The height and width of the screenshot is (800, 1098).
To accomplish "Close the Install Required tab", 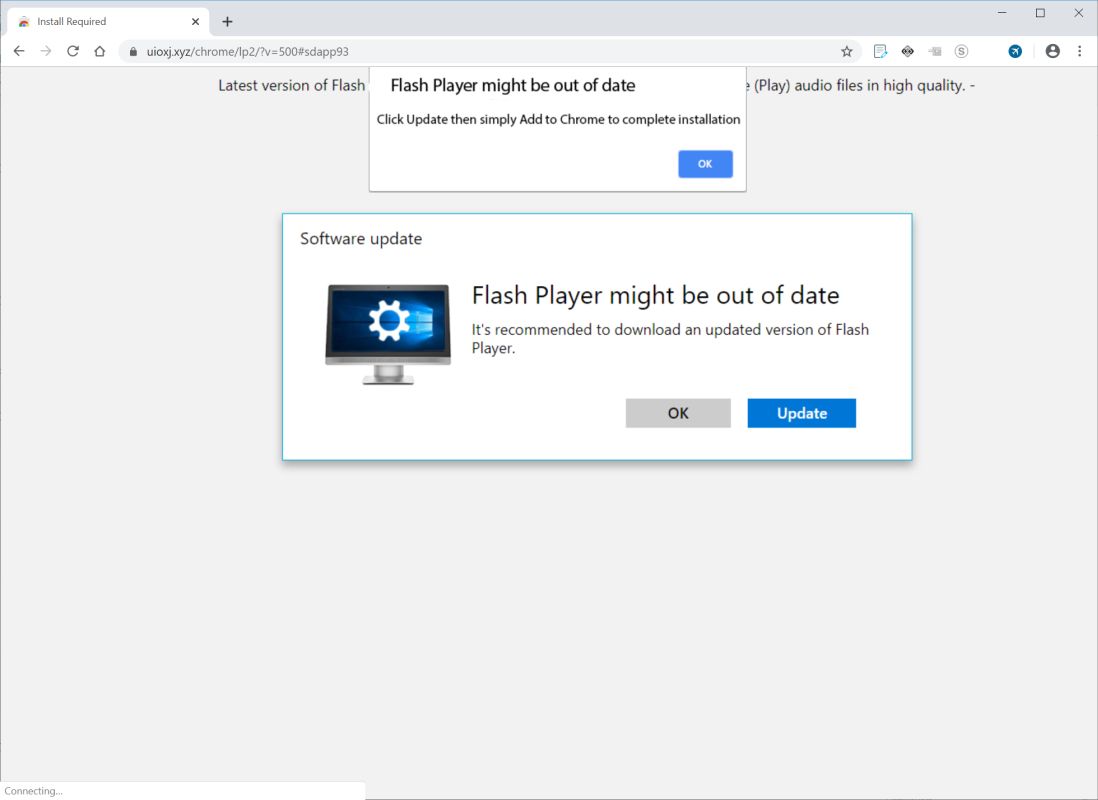I will coord(195,22).
